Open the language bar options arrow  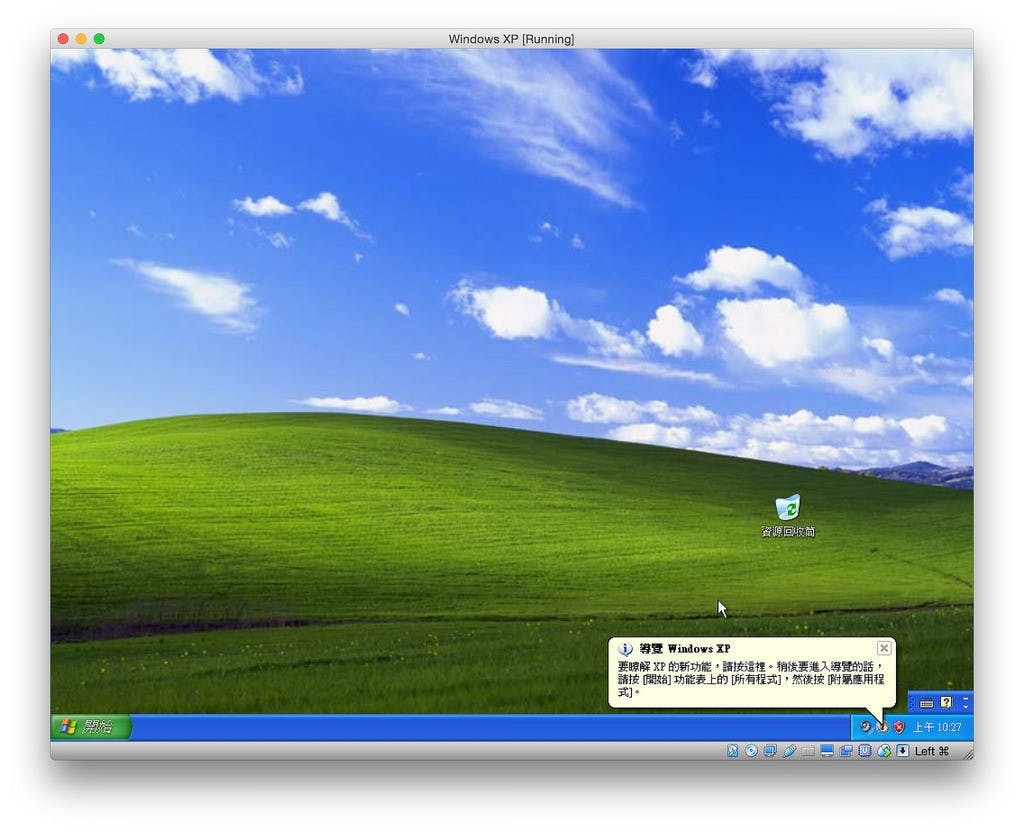point(966,707)
